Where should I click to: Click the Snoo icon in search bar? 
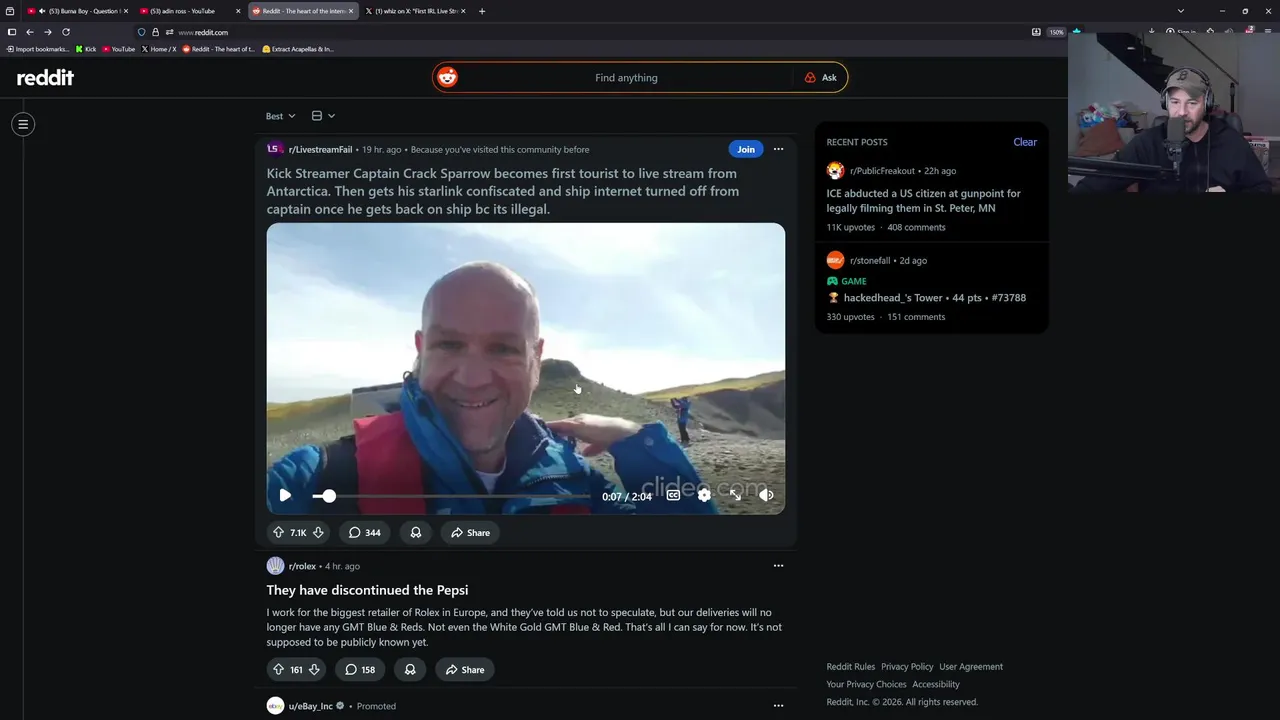coord(448,77)
